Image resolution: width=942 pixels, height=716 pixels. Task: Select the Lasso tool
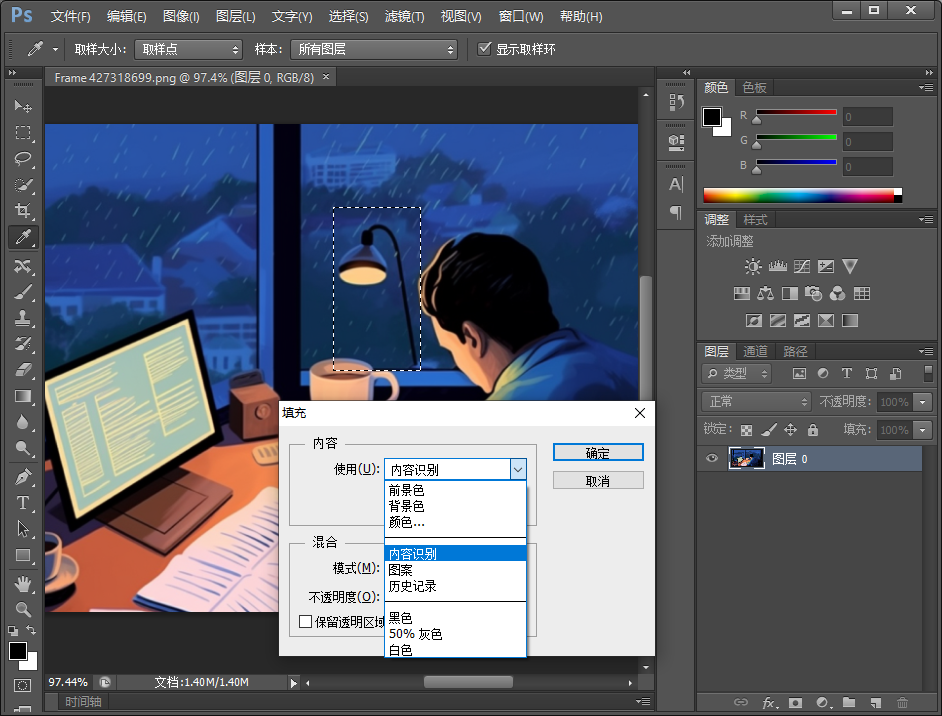(x=22, y=158)
